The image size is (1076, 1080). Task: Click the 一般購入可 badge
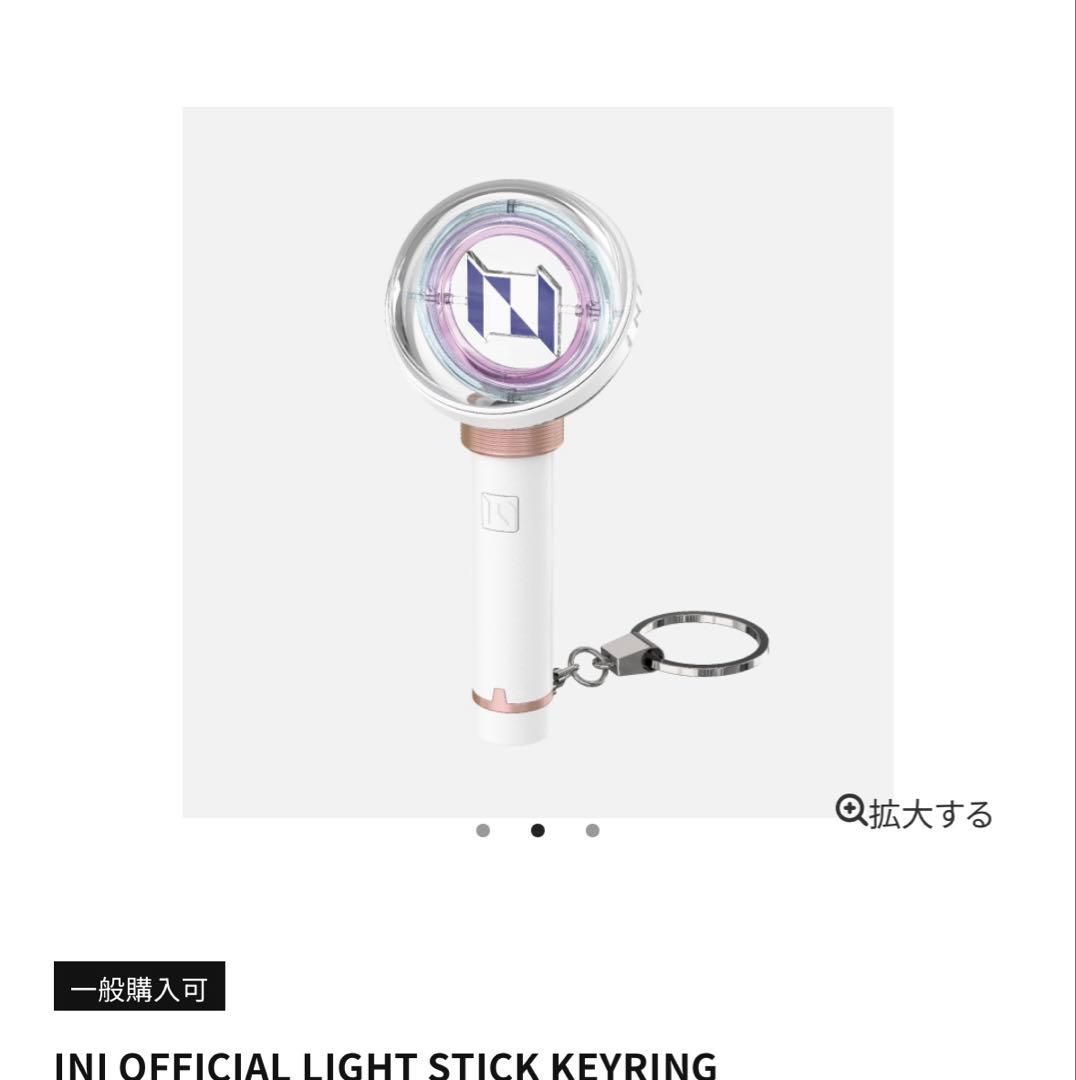[139, 986]
